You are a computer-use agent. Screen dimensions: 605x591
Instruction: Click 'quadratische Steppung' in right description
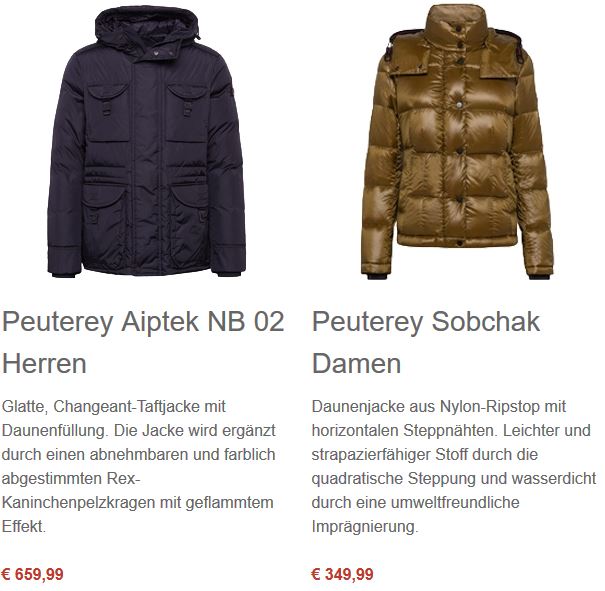pyautogui.click(x=394, y=479)
